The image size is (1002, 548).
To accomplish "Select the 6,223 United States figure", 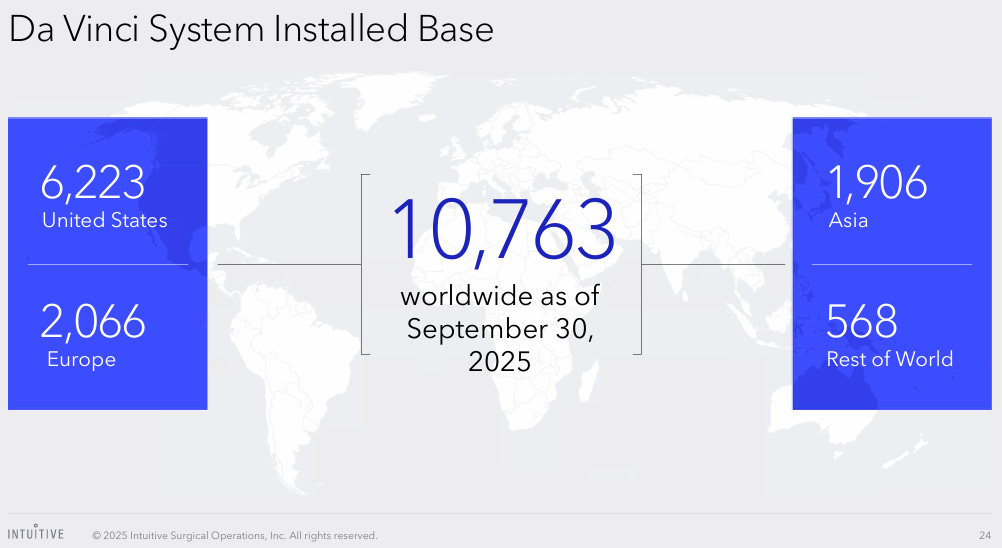I will (x=93, y=183).
